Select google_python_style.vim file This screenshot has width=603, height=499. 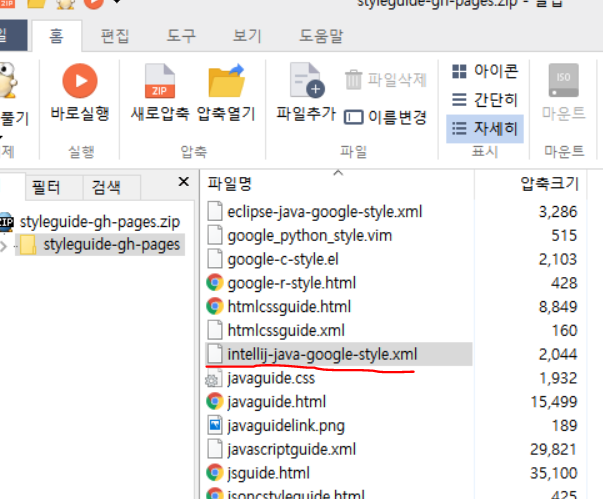tap(310, 236)
